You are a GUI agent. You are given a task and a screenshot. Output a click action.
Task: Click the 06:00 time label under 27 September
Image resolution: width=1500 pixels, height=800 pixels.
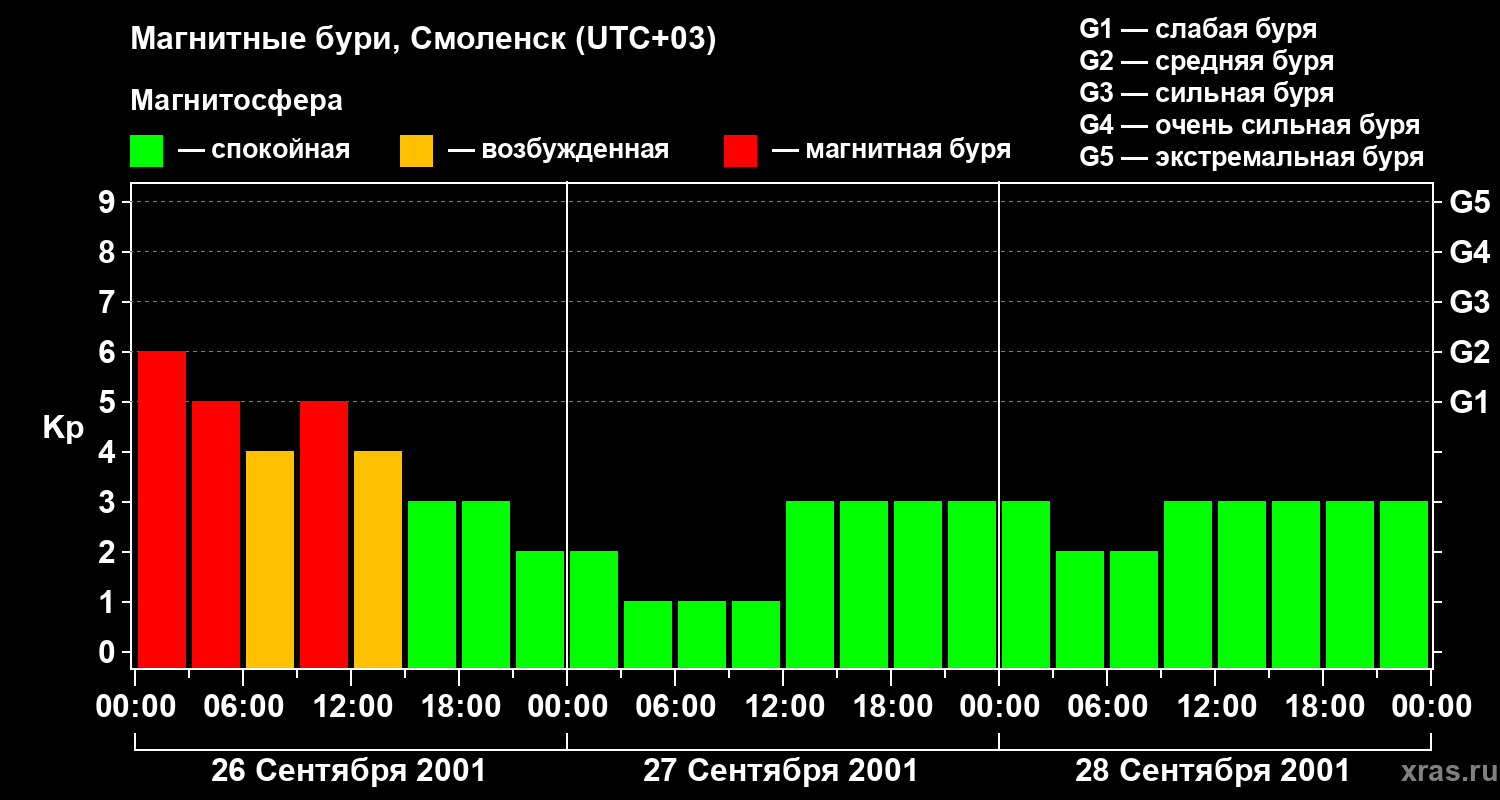[675, 707]
